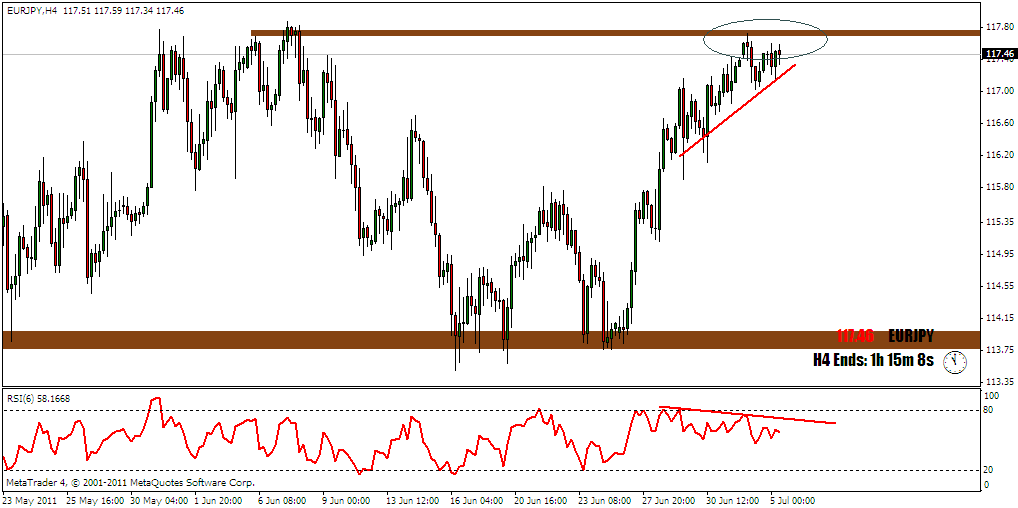
Task: Click the 114.95 price axis label
Action: click(x=1000, y=254)
